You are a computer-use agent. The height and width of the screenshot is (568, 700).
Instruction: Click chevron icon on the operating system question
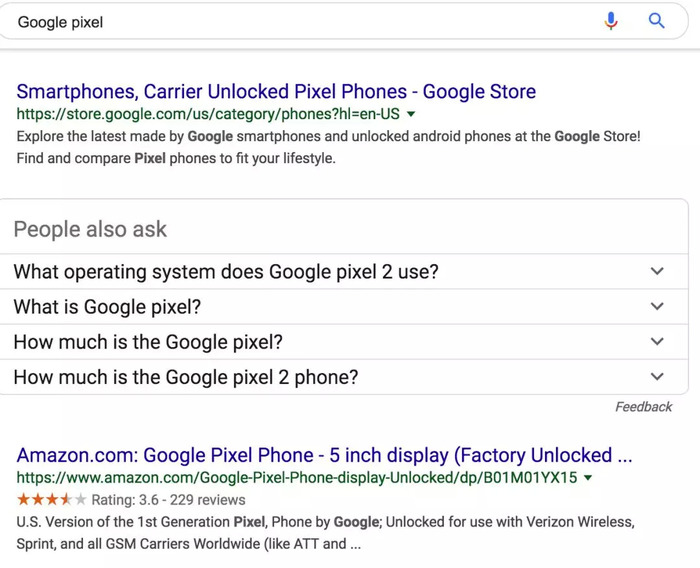tap(657, 271)
